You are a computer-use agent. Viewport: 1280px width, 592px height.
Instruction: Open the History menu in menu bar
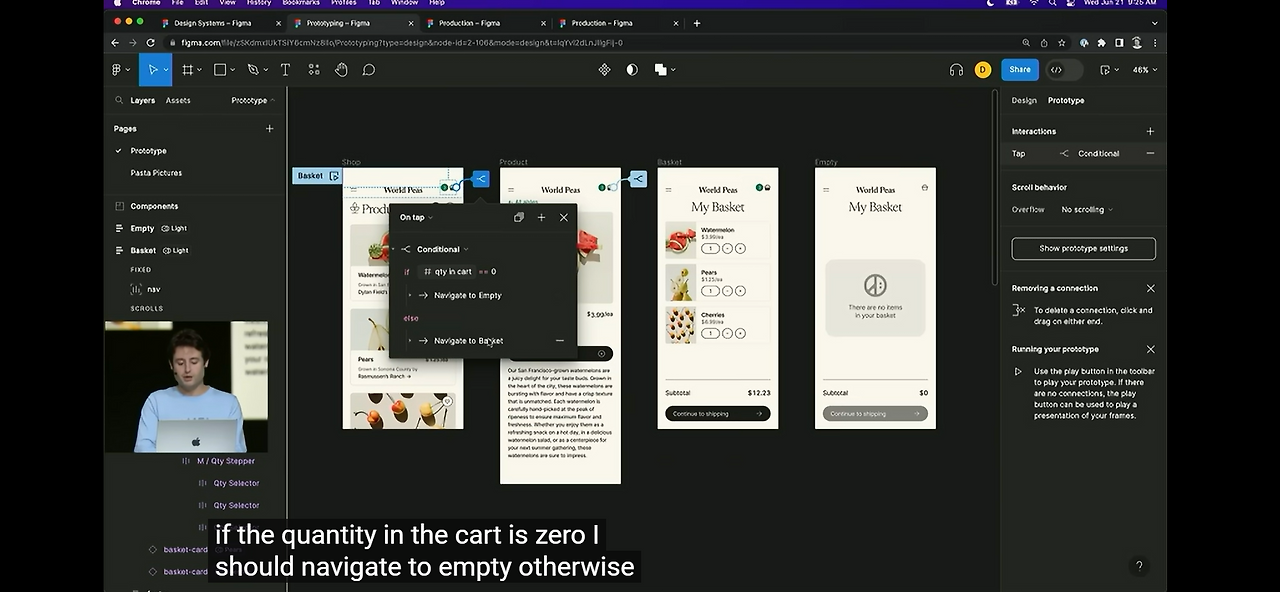coord(258,3)
